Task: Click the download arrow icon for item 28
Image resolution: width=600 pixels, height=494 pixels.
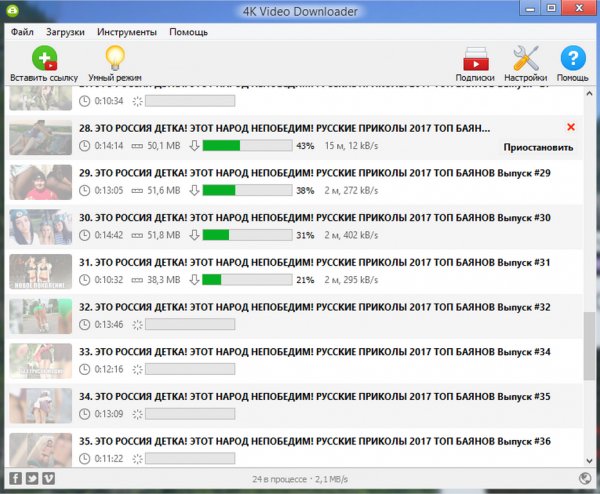Action: point(194,145)
